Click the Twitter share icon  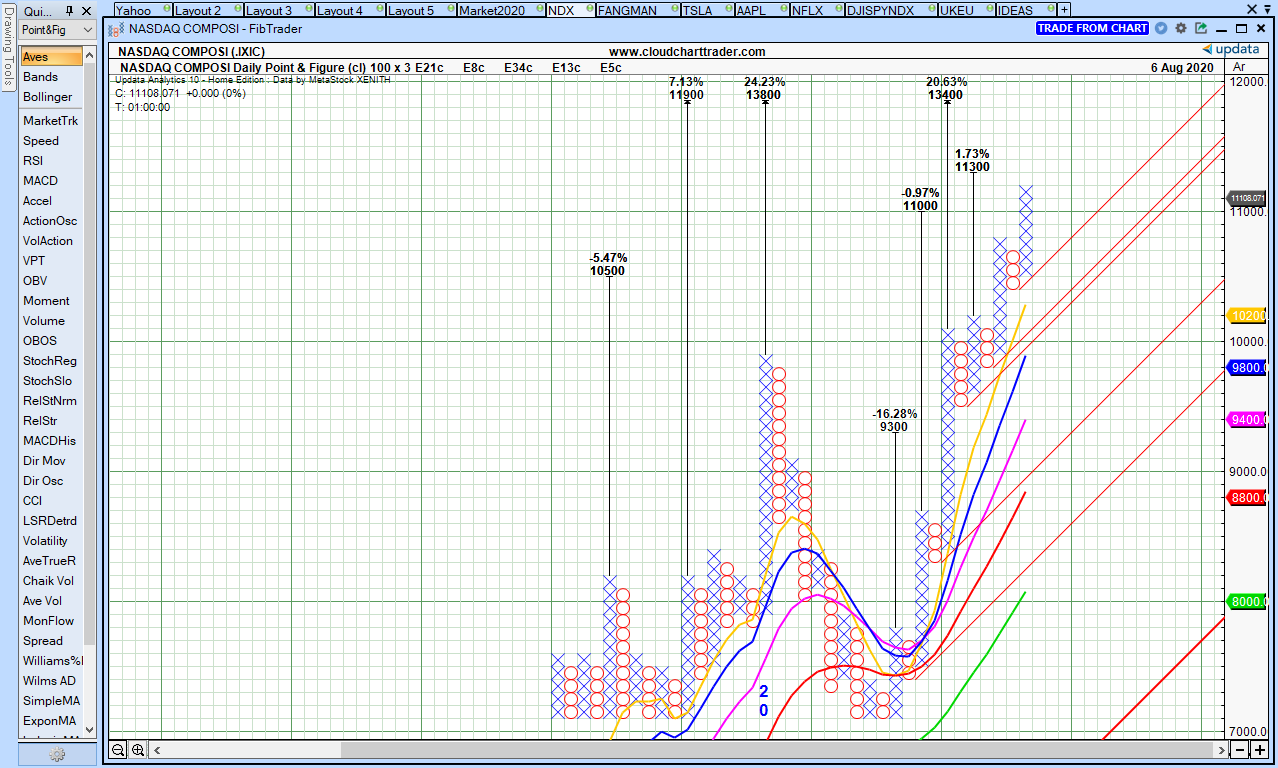1161,28
